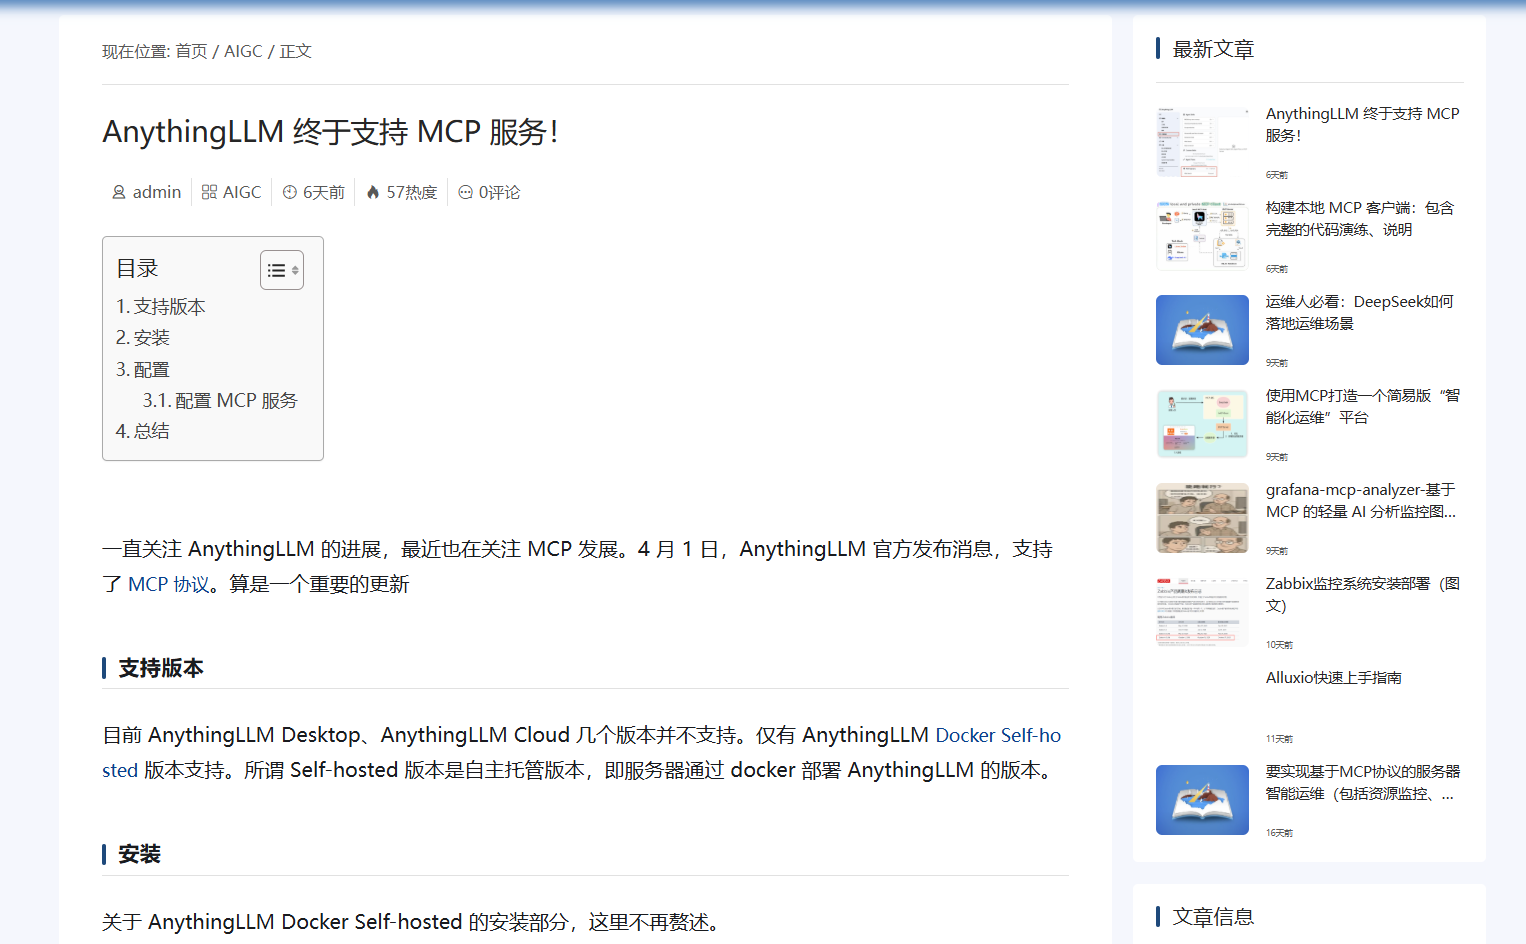The height and width of the screenshot is (944, 1526).
Task: Go to 4. 总结 in contents
Action: [x=143, y=432]
